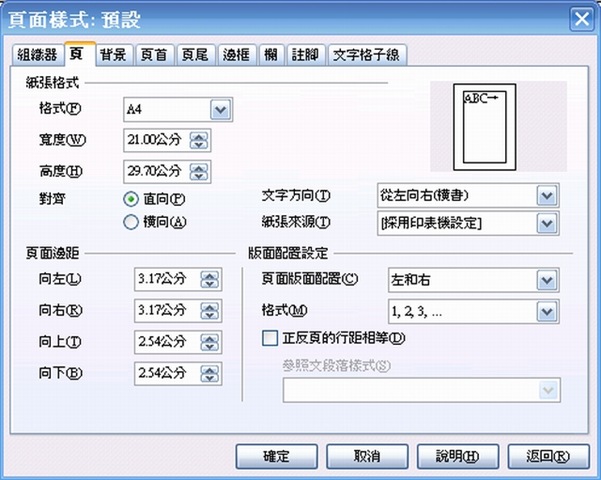
Task: Decrease the 向上 margin value
Action: pyautogui.click(x=210, y=347)
